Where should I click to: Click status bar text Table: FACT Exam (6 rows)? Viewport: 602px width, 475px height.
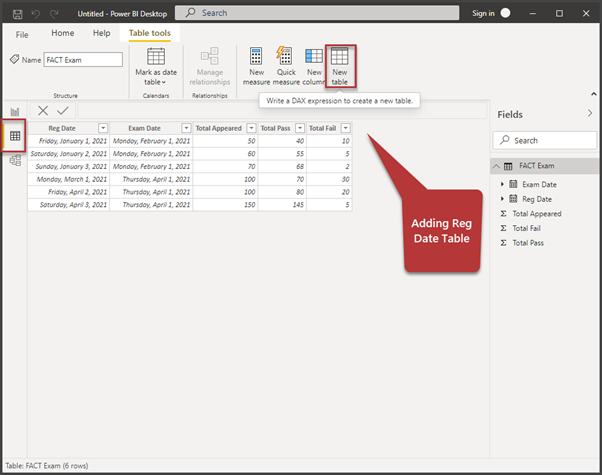coord(47,466)
